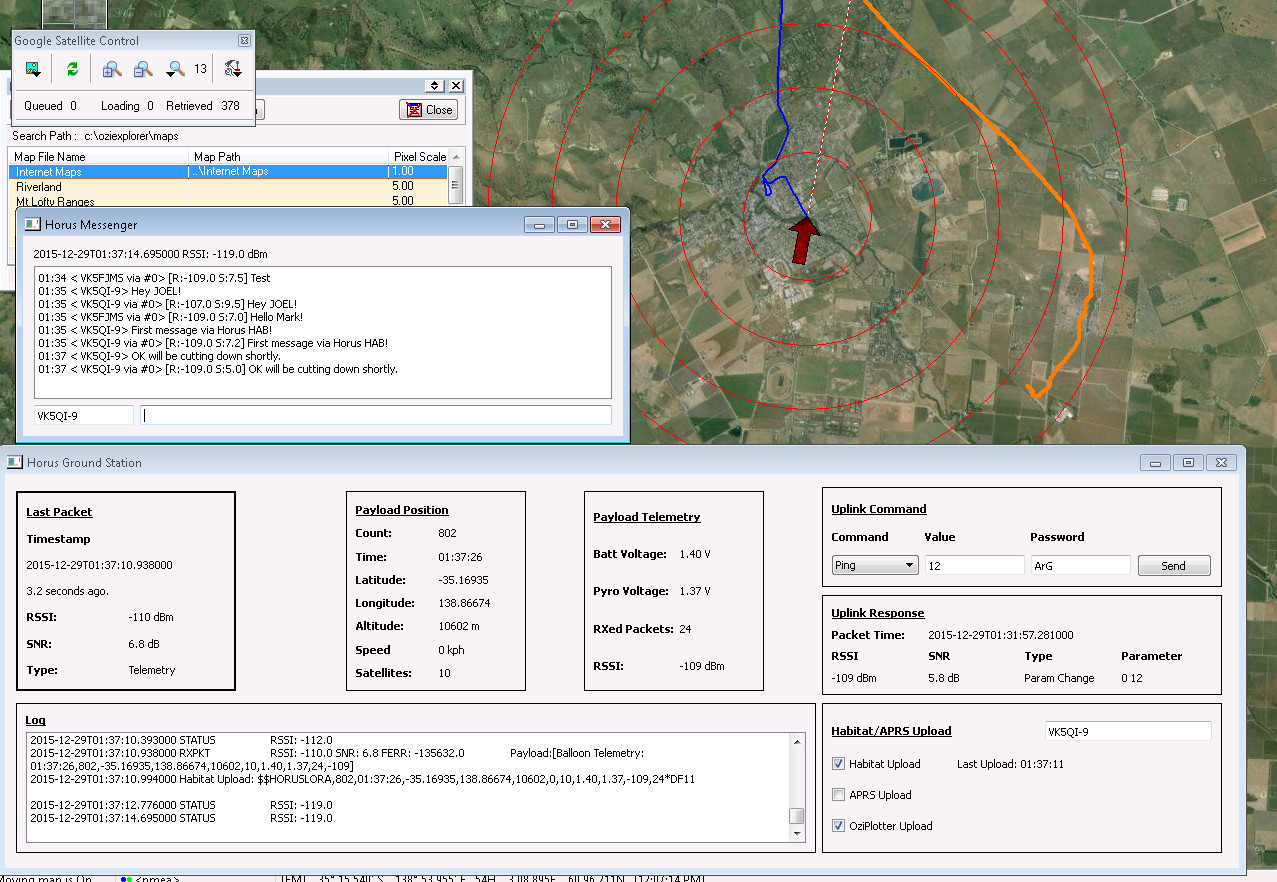Image resolution: width=1277 pixels, height=882 pixels.
Task: Sort by the Map File Name column header
Action: (100, 157)
